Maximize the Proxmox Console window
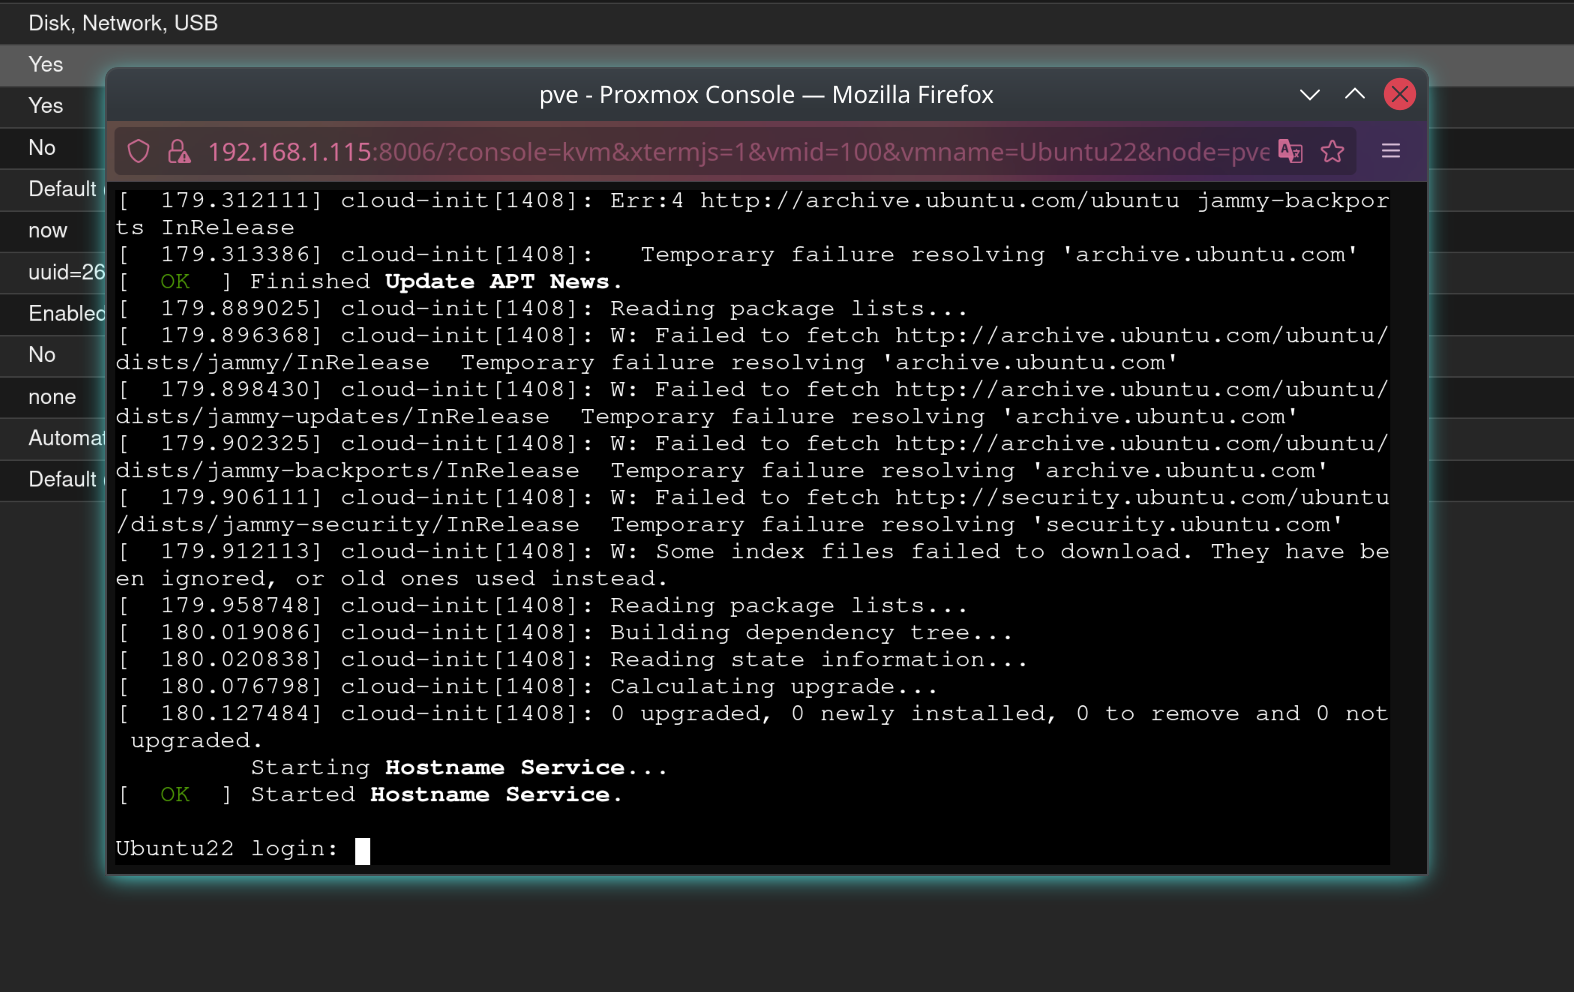 coord(1355,94)
